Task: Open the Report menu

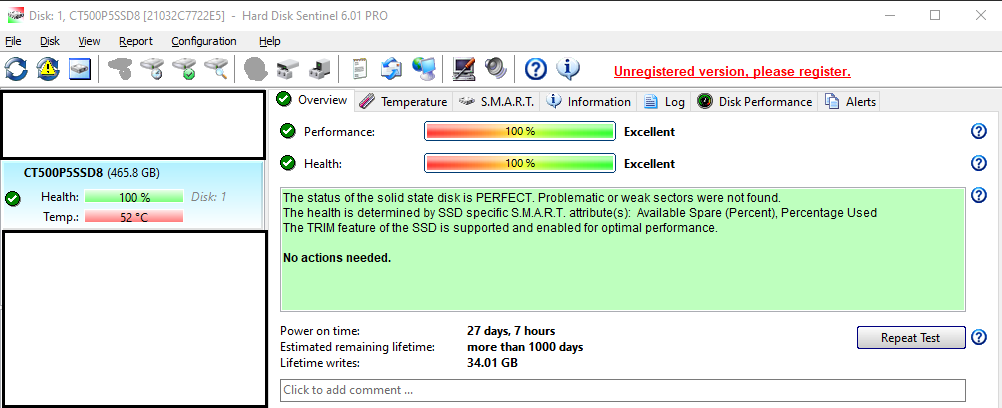Action: tap(136, 41)
